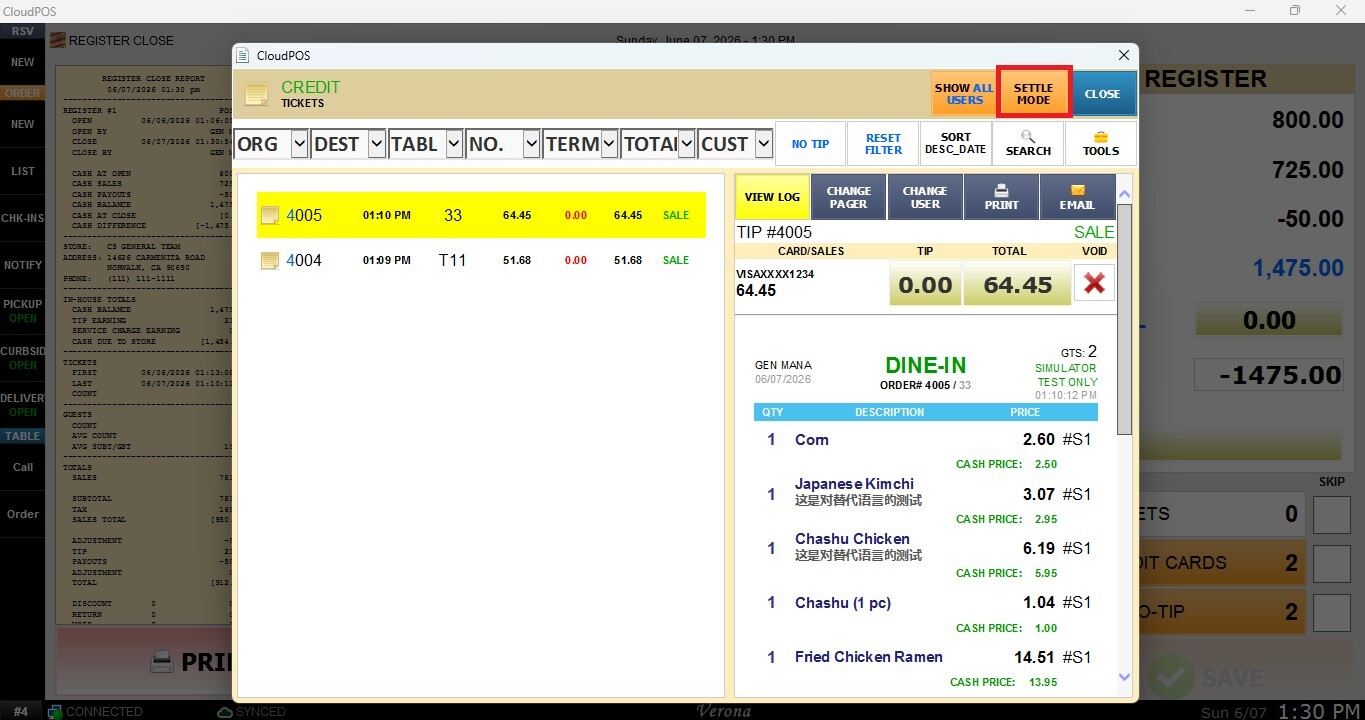Click the #4 terminal indicator in status bar
Viewport: 1365px width, 720px height.
click(21, 712)
